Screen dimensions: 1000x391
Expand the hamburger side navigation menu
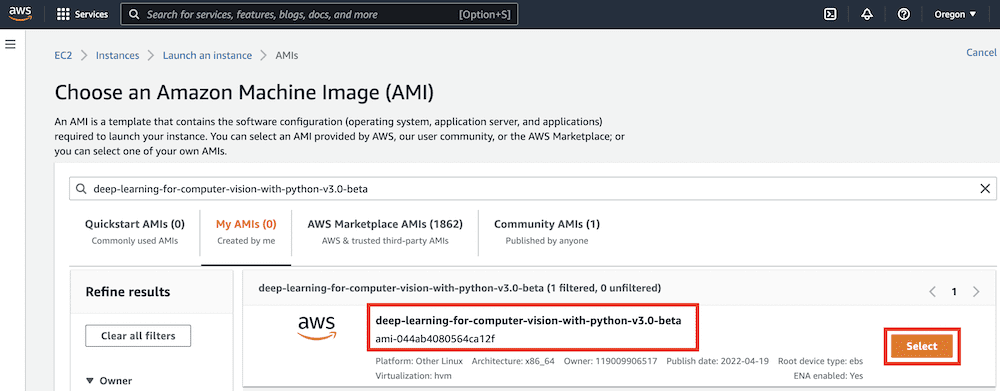point(10,45)
